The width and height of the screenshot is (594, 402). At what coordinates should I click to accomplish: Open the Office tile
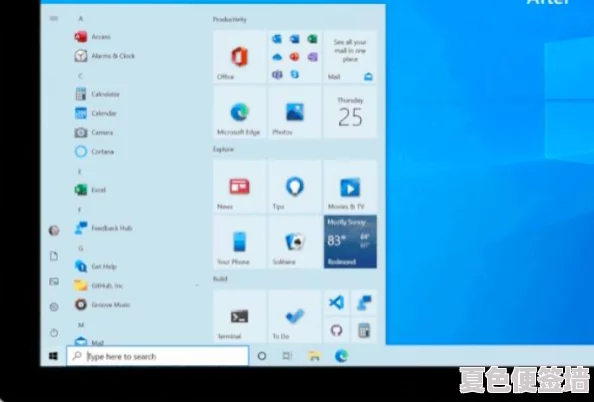(x=239, y=57)
